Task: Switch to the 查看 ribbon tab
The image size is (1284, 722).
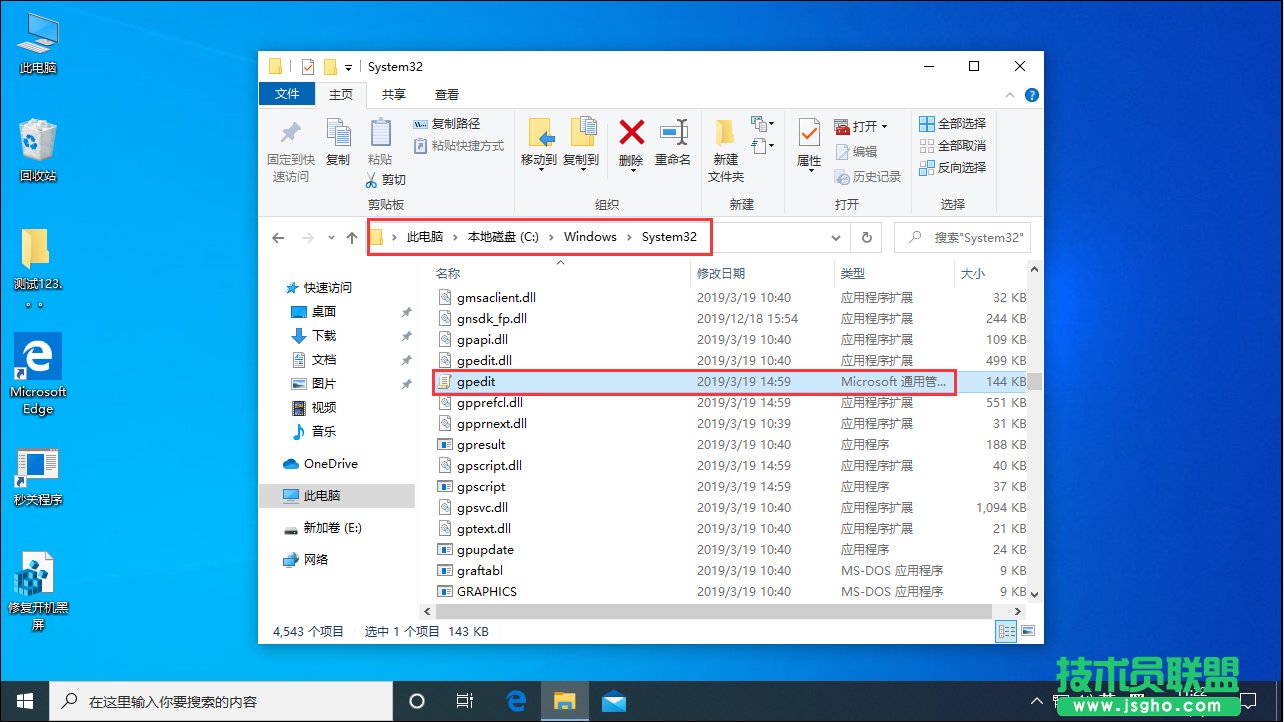Action: [446, 94]
